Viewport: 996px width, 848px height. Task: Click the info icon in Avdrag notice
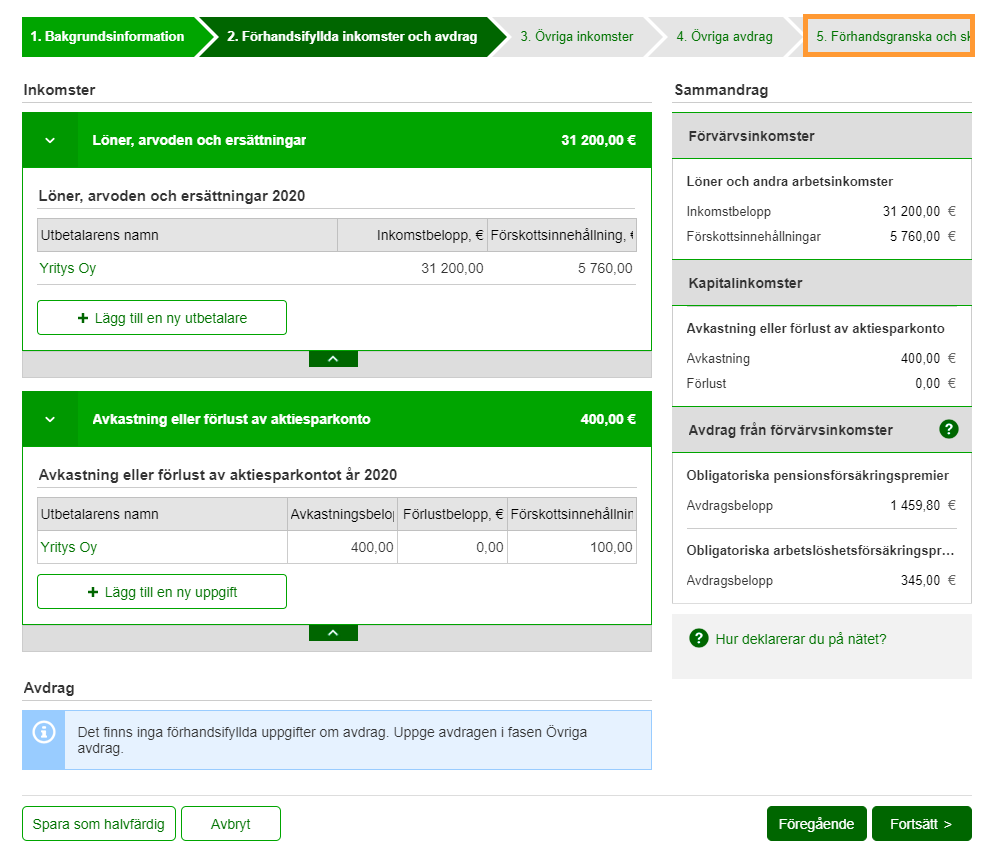tap(44, 732)
